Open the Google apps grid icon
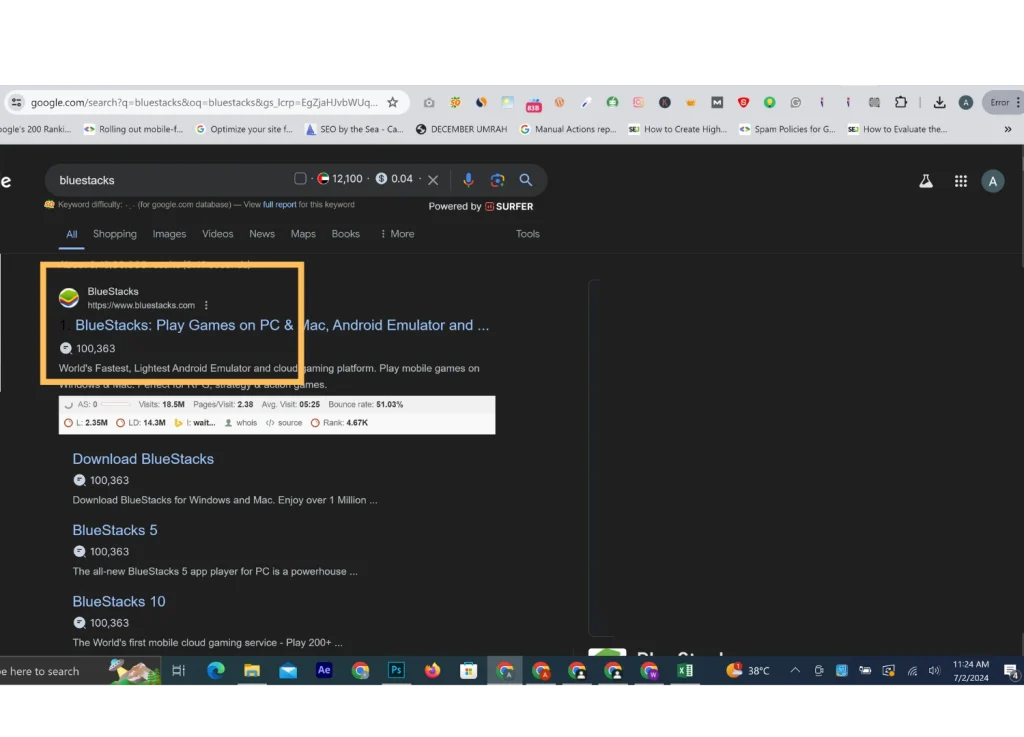 (960, 181)
